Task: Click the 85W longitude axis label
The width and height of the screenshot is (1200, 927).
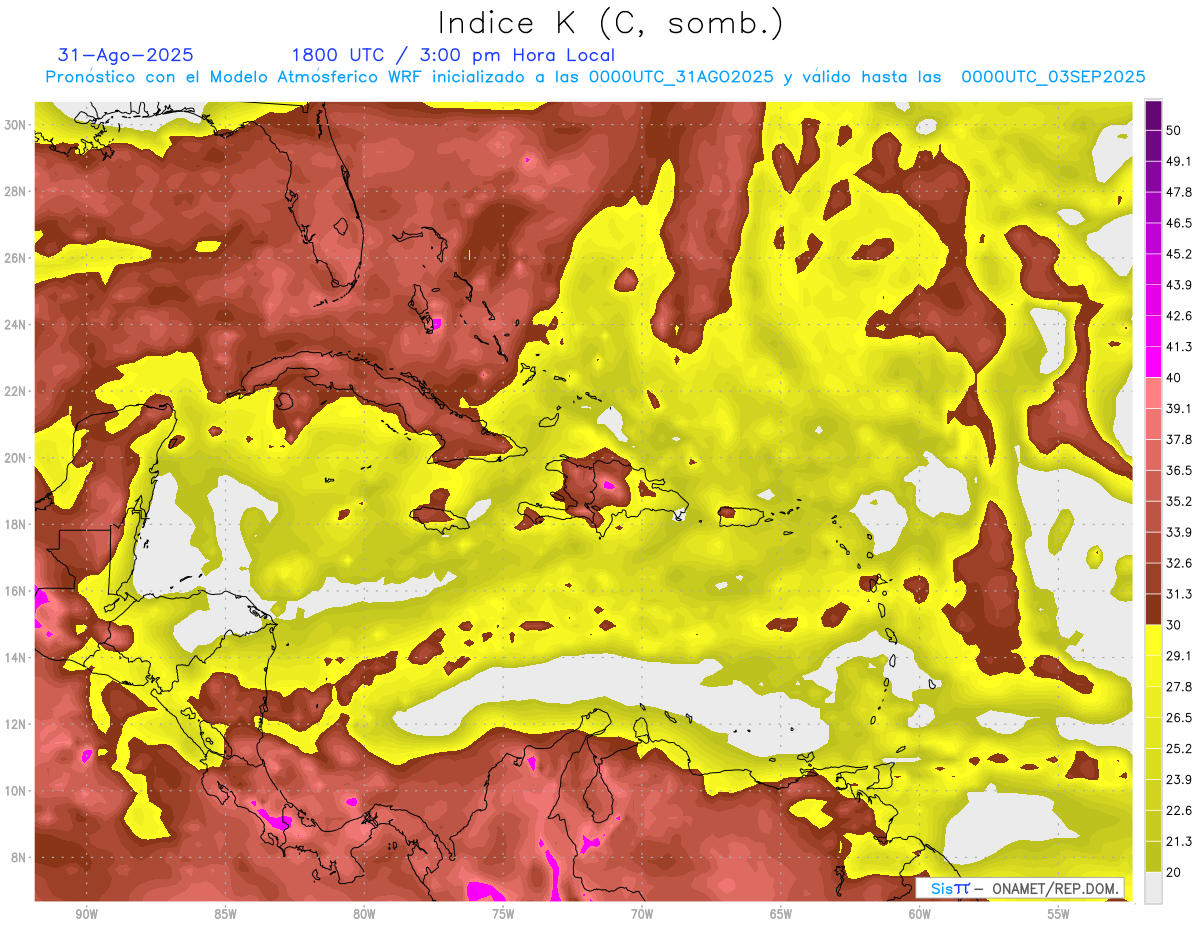Action: 225,914
